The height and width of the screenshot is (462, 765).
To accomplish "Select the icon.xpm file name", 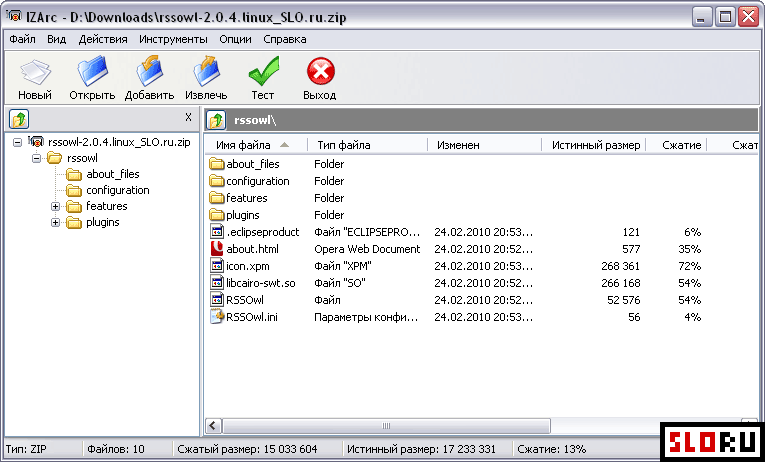I will pos(247,266).
